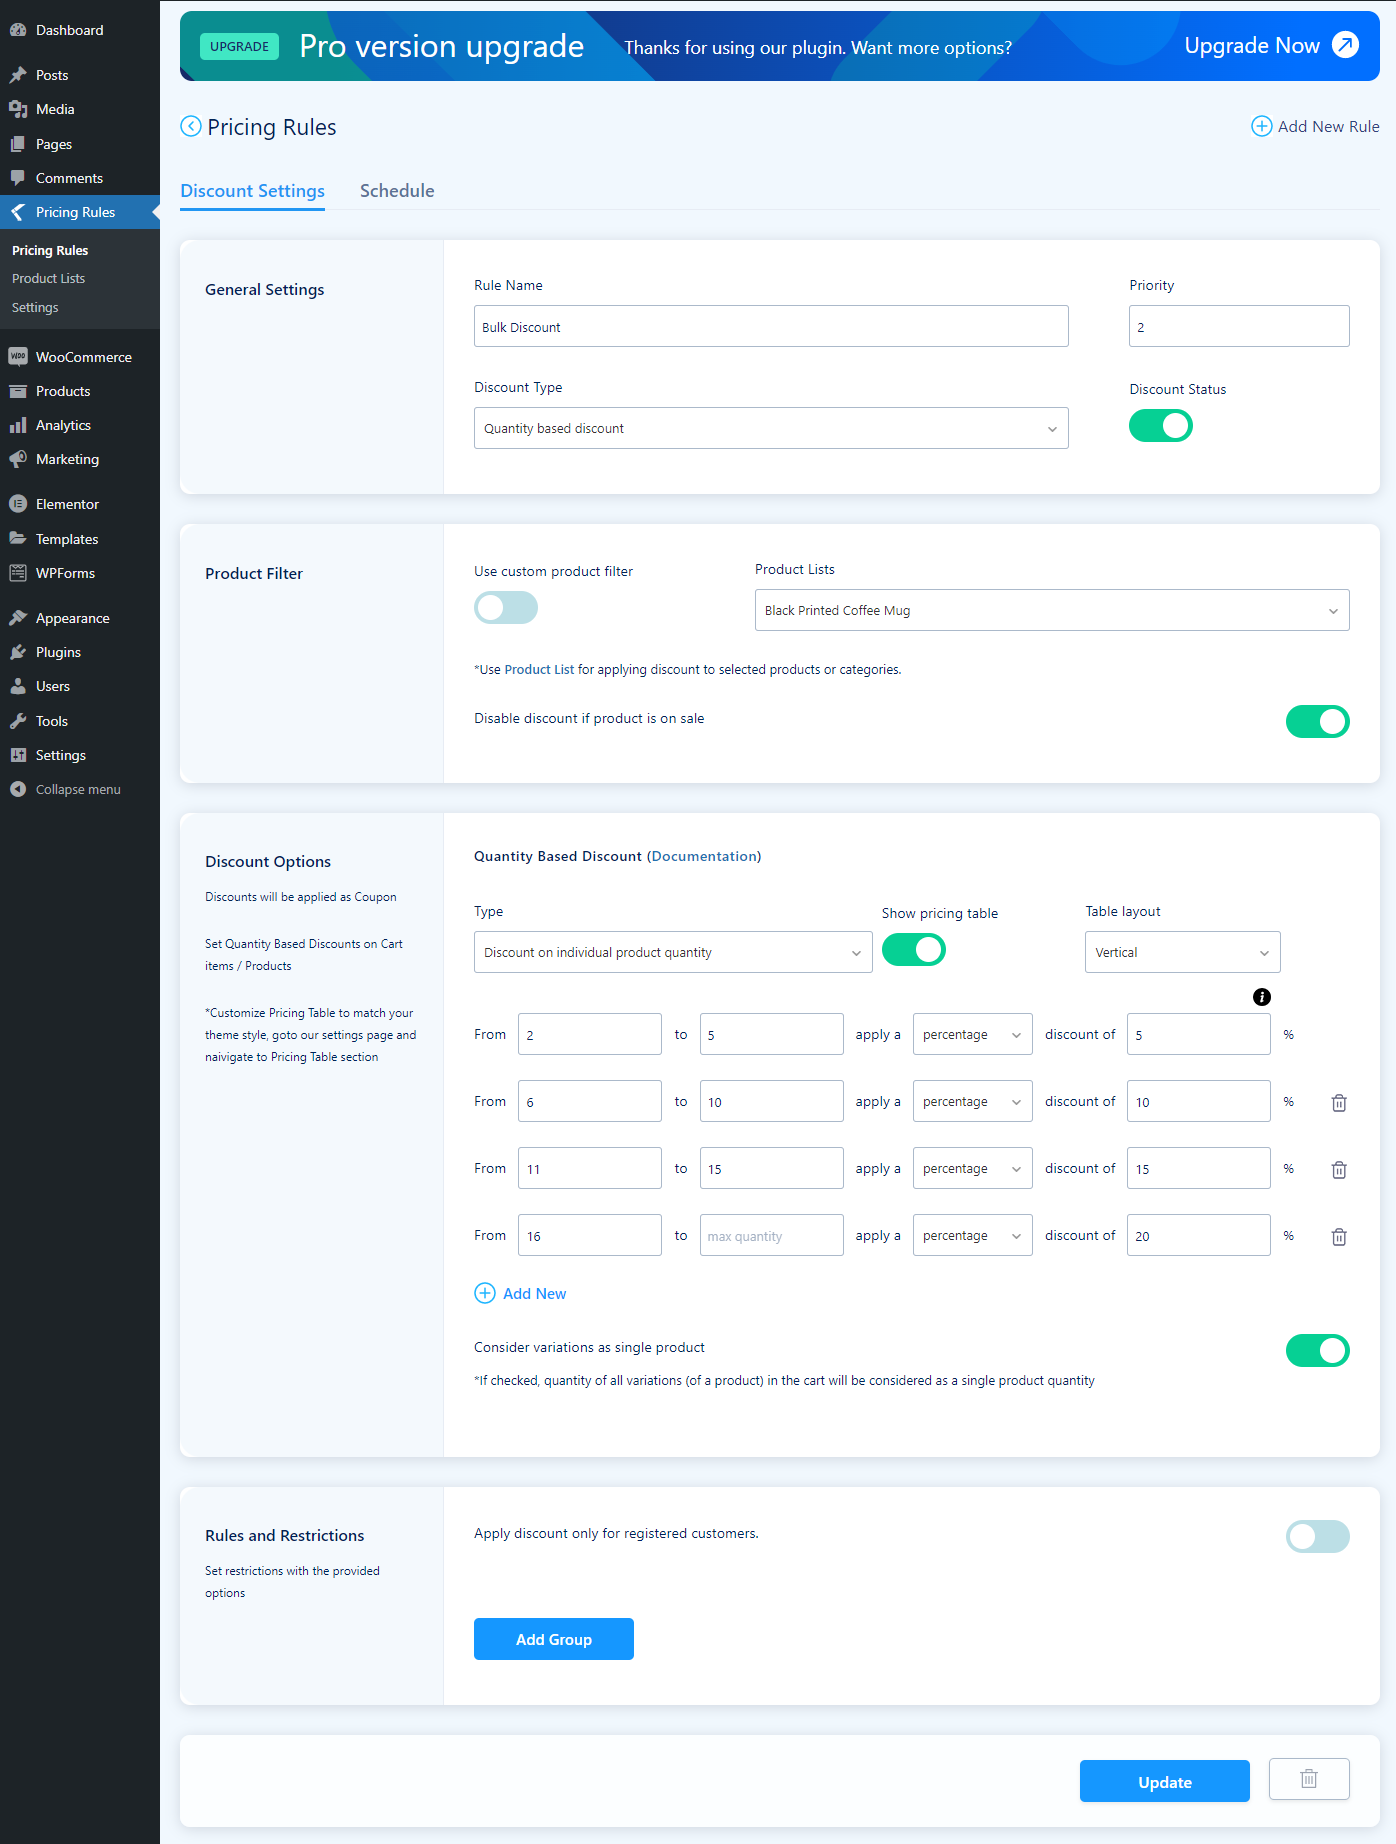Open Settings under Pricing Rules submenu
The image size is (1396, 1844).
(35, 307)
